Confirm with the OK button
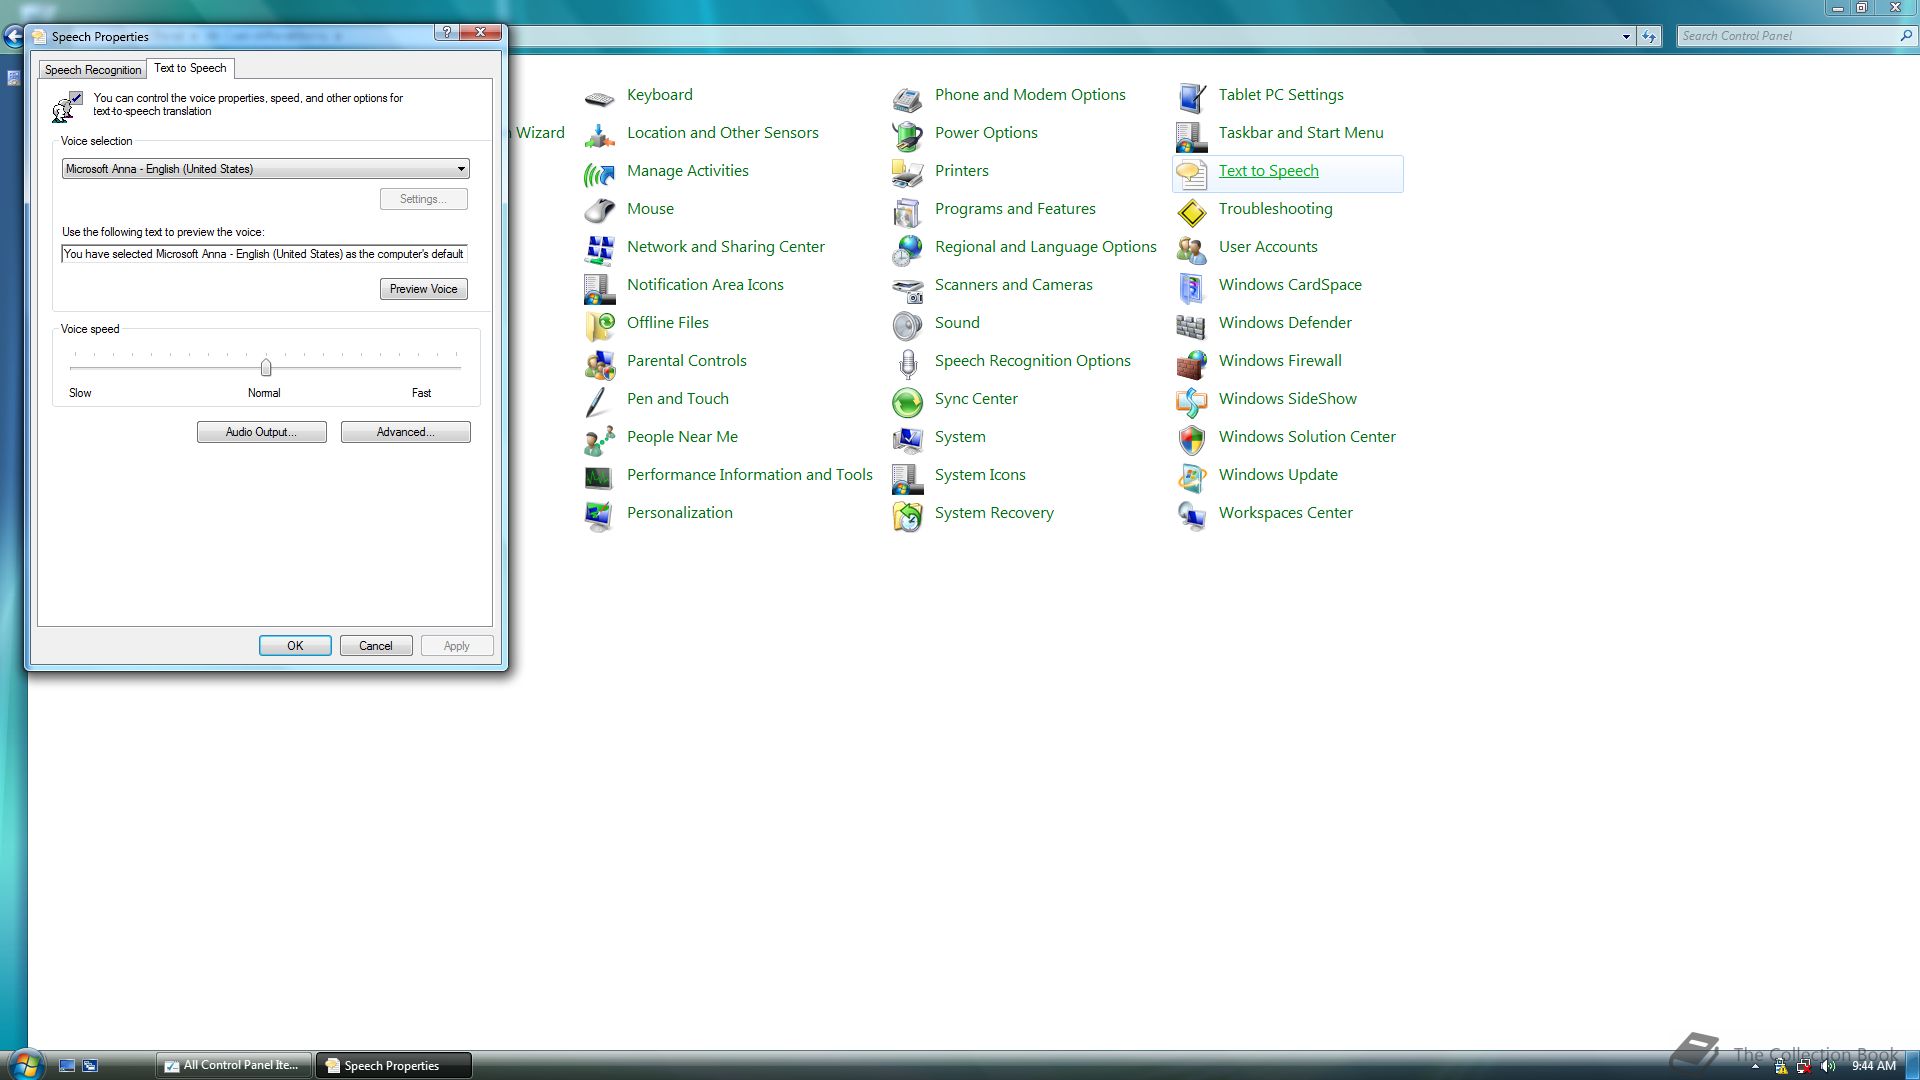Image resolution: width=1920 pixels, height=1080 pixels. (x=295, y=646)
